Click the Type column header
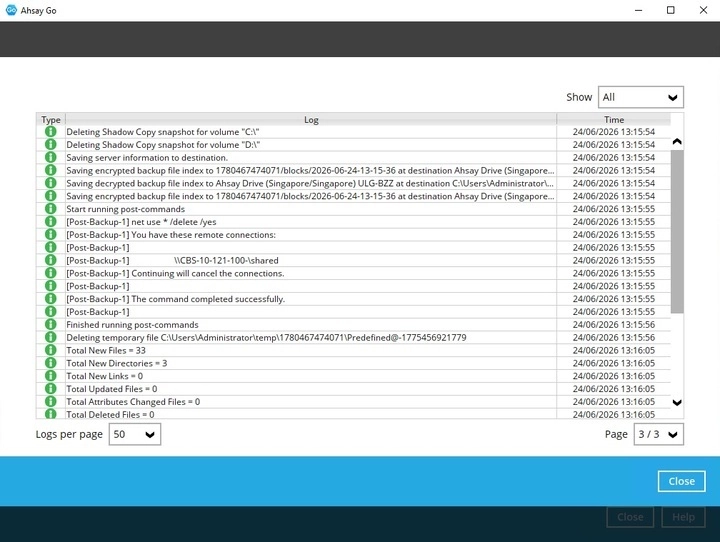The image size is (720, 542). point(51,119)
